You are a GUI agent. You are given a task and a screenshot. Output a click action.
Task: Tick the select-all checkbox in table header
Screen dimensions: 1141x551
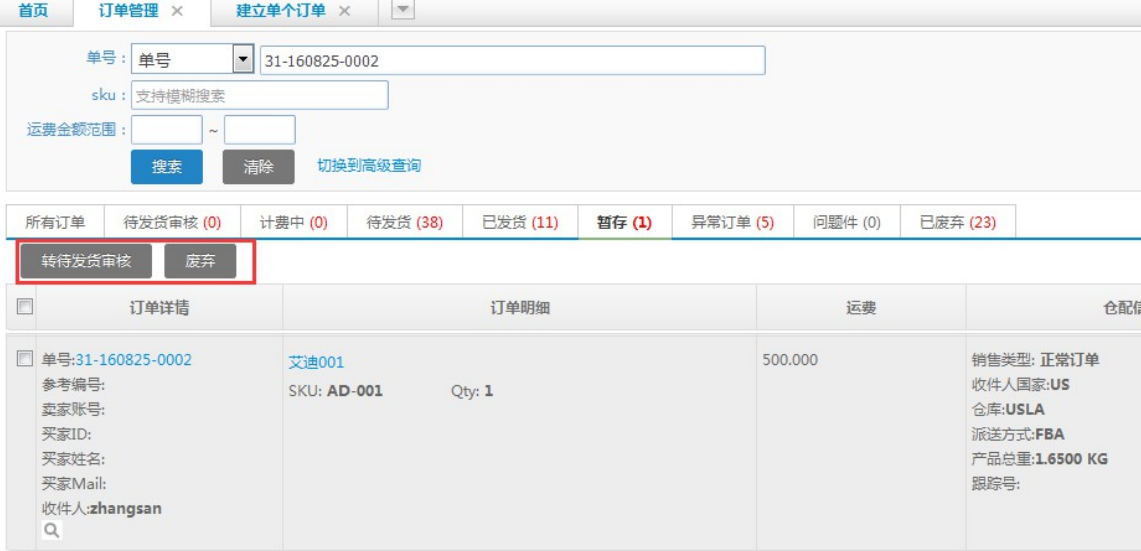click(x=21, y=307)
